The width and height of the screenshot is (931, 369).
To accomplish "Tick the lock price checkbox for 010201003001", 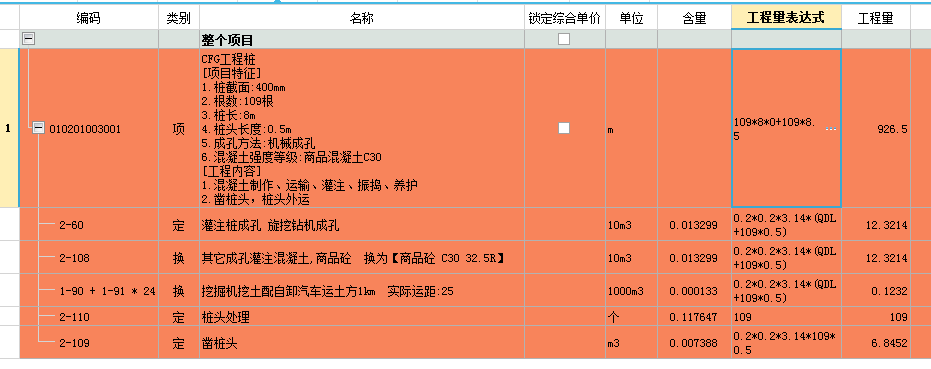I will coord(564,128).
